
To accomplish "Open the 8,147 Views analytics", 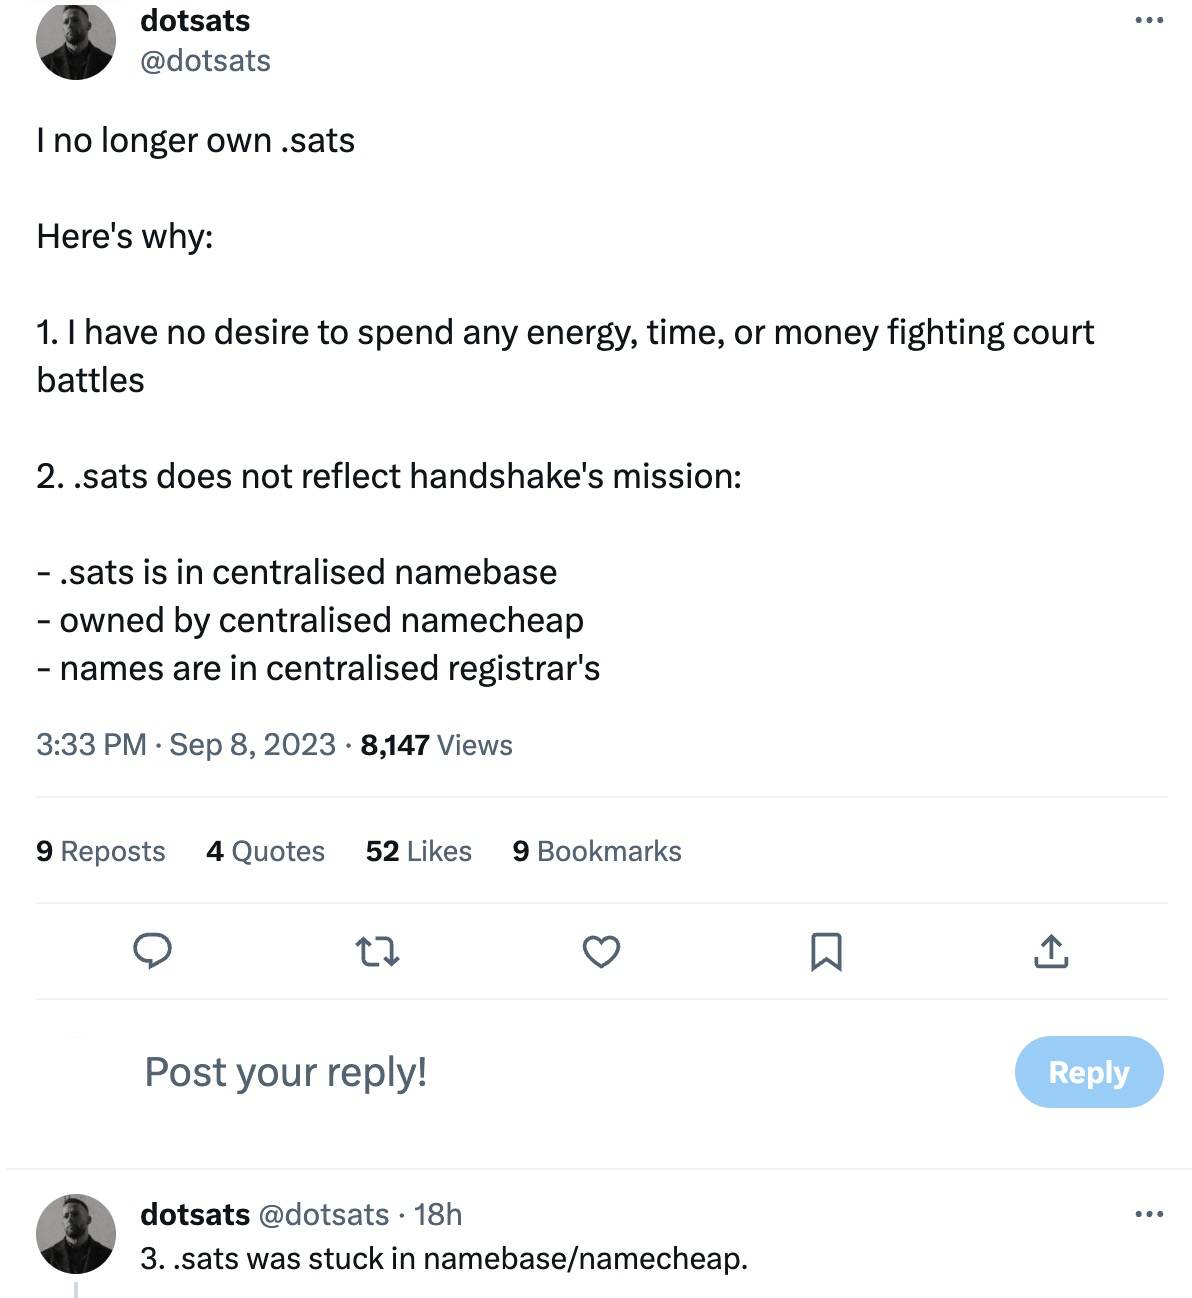I will pyautogui.click(x=436, y=745).
